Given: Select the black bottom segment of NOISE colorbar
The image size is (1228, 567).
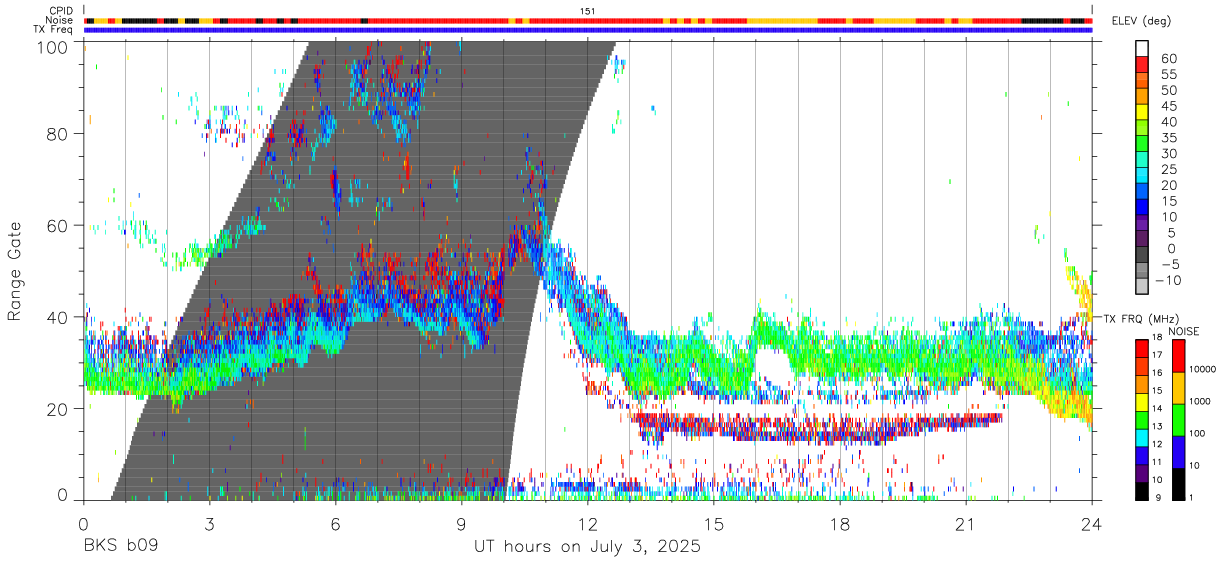Looking at the screenshot, I should point(1180,483).
